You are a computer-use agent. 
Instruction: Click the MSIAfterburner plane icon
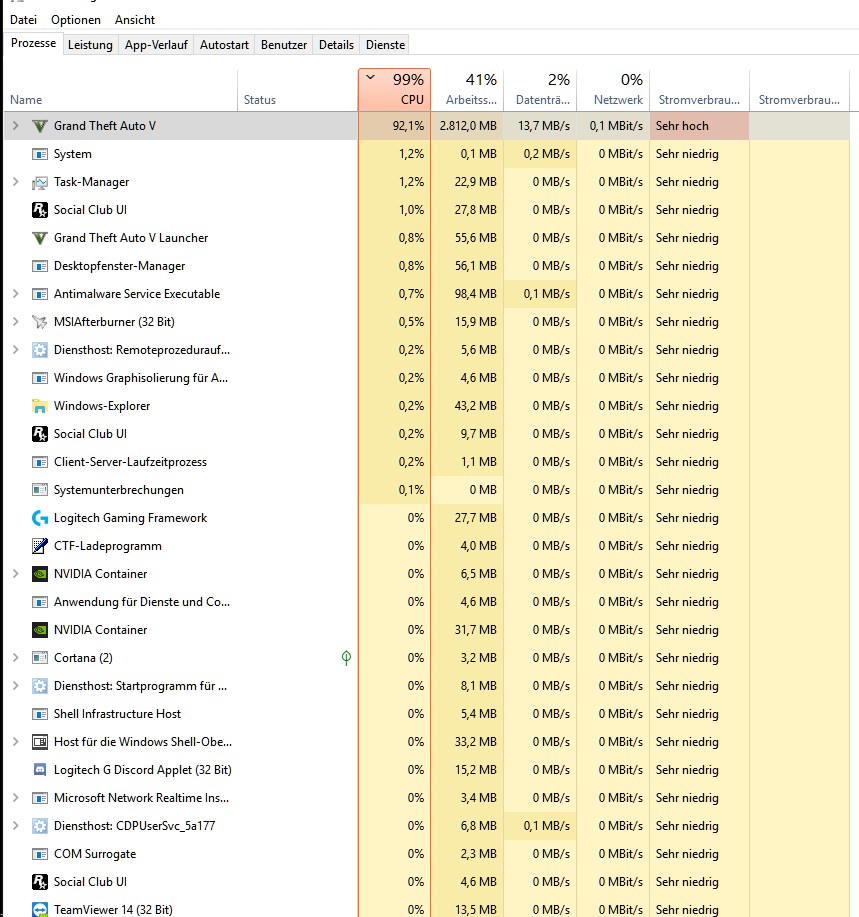coord(39,322)
